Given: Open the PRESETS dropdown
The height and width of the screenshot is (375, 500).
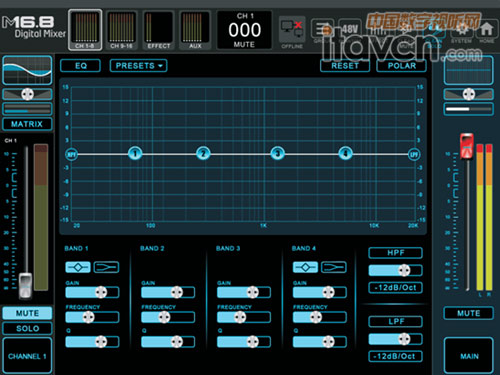Looking at the screenshot, I should [x=138, y=66].
